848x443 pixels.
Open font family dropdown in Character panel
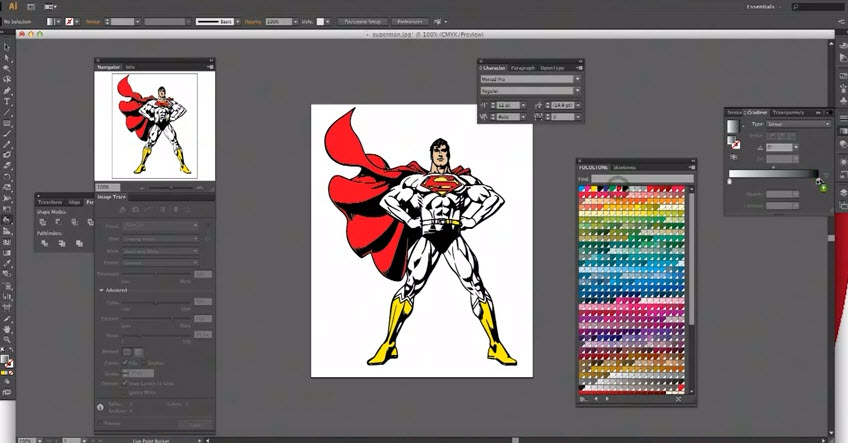pyautogui.click(x=577, y=79)
